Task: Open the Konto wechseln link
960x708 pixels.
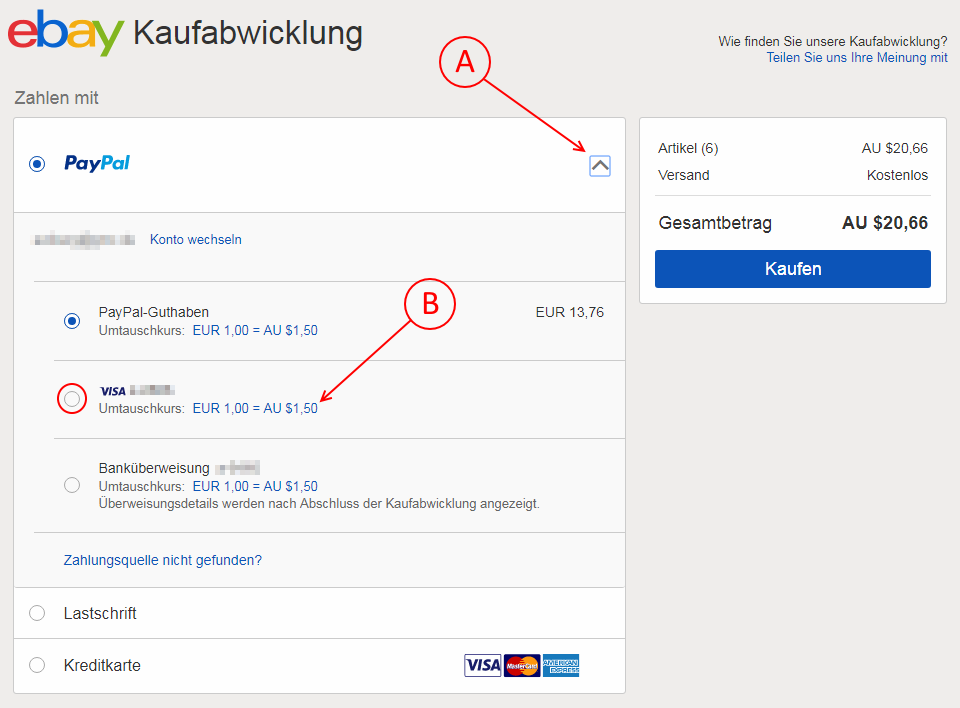Action: click(196, 240)
